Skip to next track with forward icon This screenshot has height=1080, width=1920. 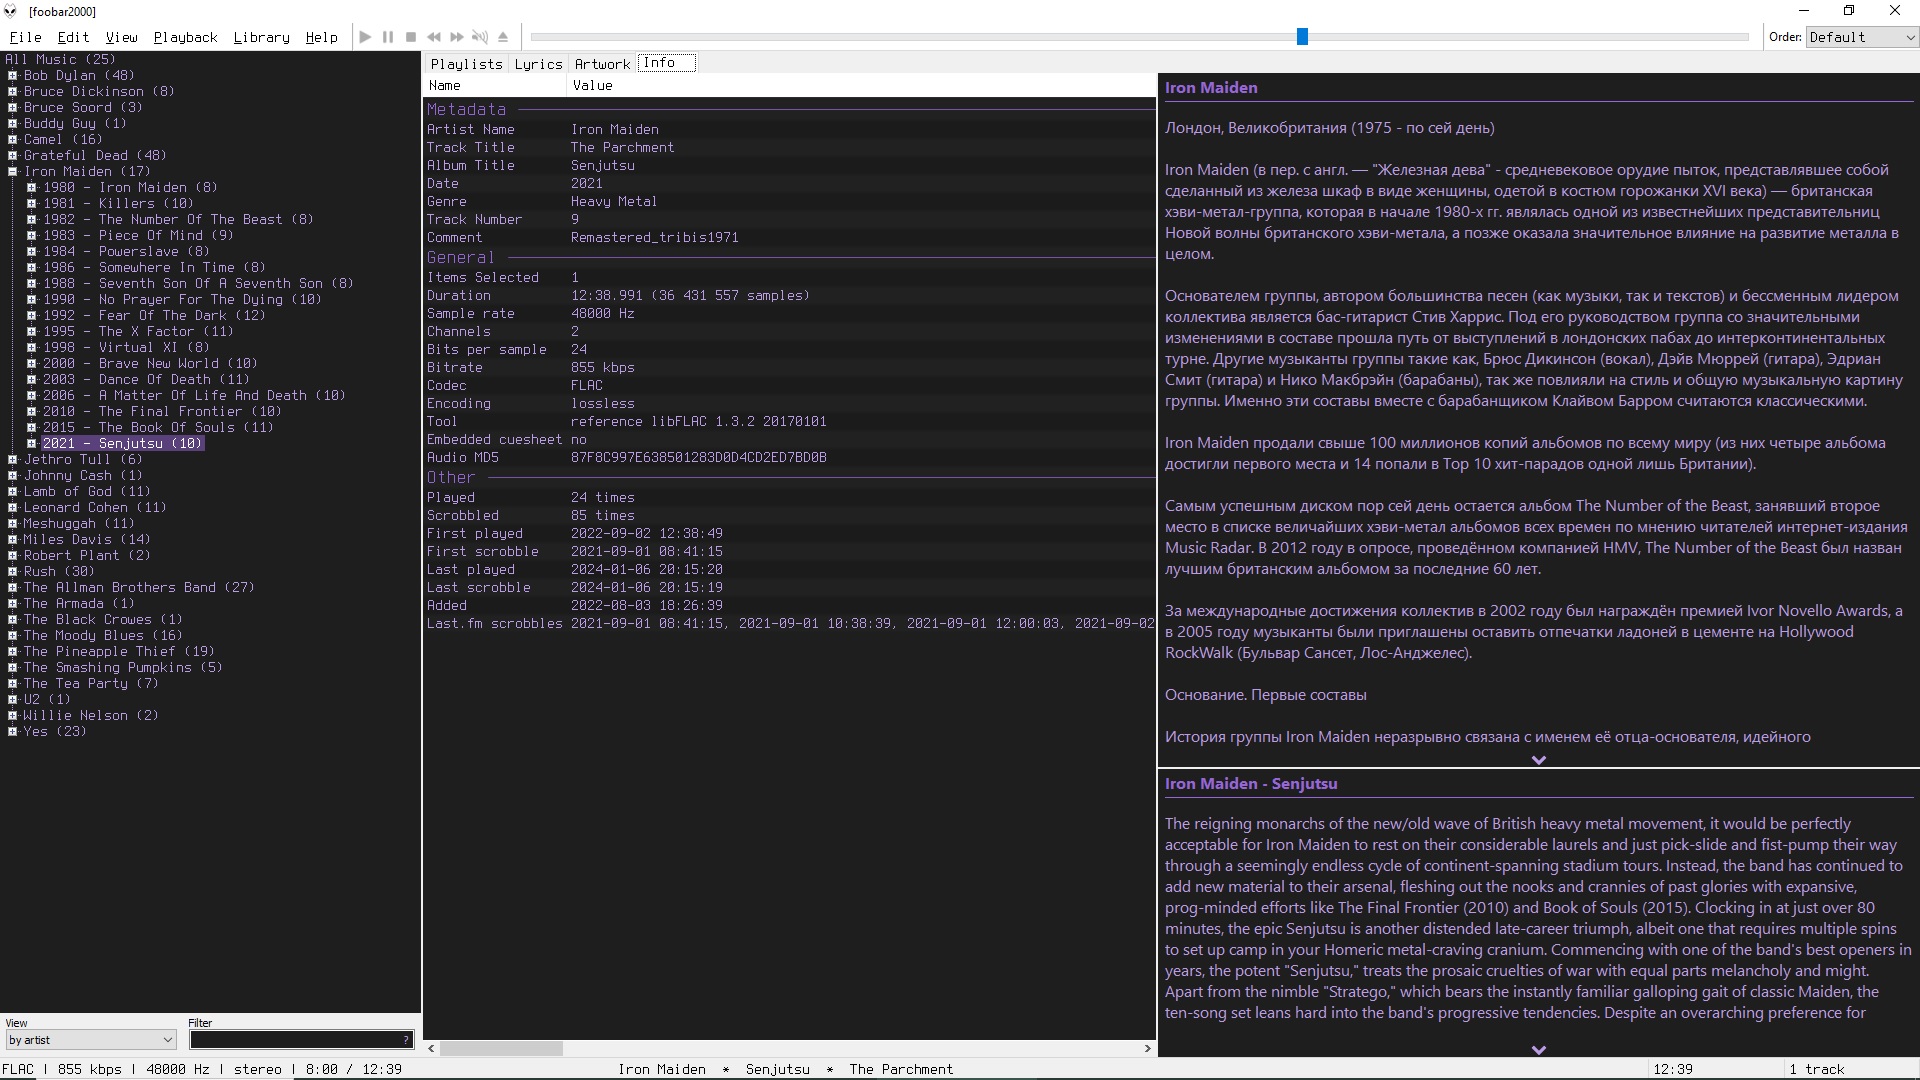[457, 37]
